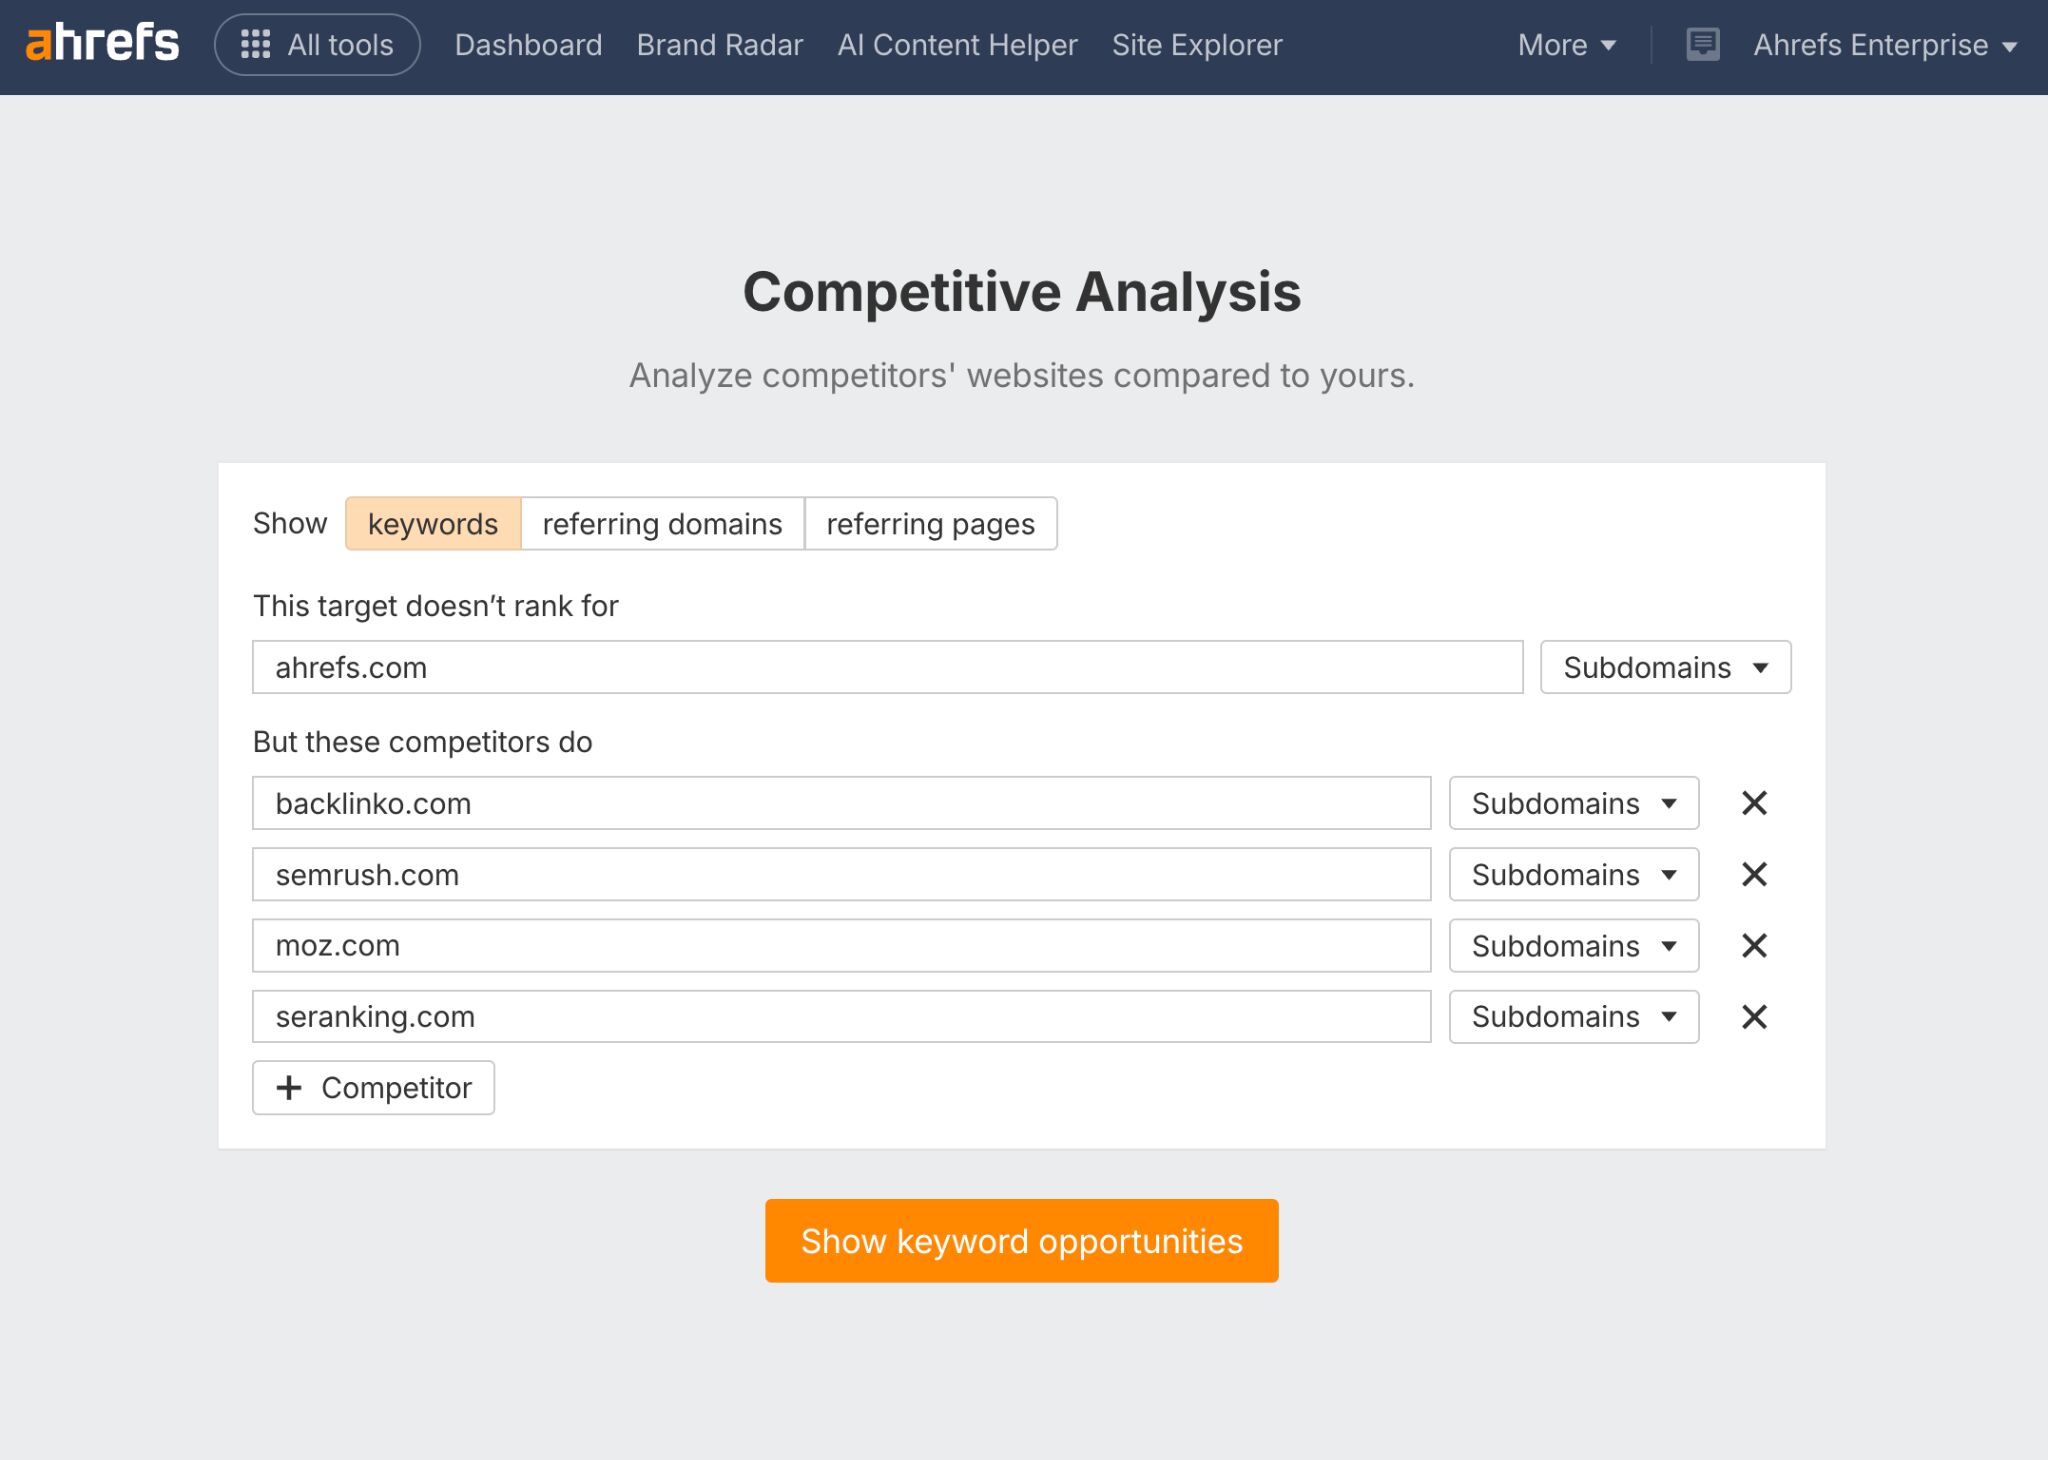Navigate to AI Content Helper
2048x1460 pixels.
[957, 44]
